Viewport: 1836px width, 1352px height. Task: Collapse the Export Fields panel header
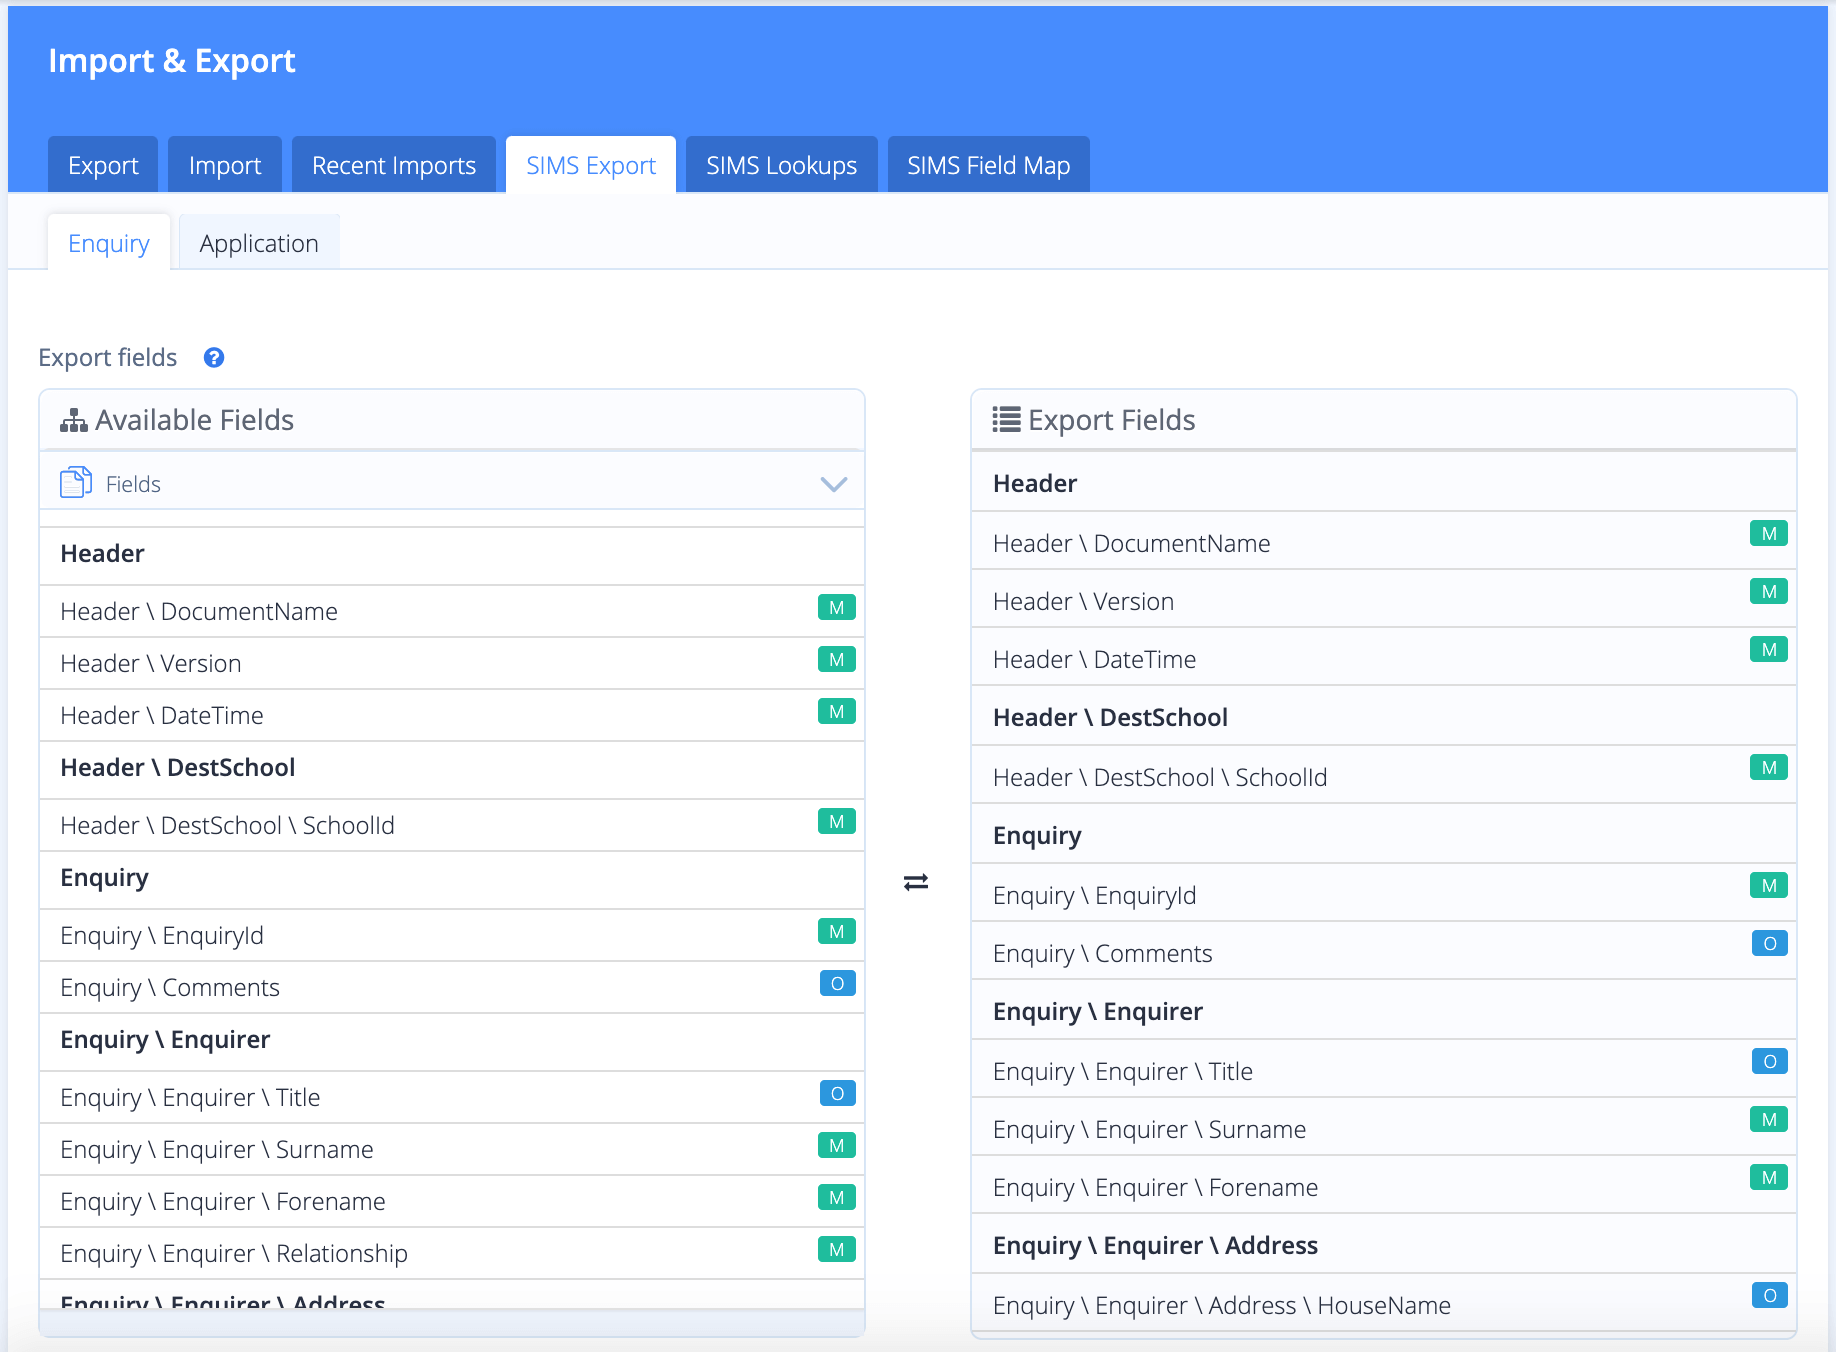(1383, 420)
